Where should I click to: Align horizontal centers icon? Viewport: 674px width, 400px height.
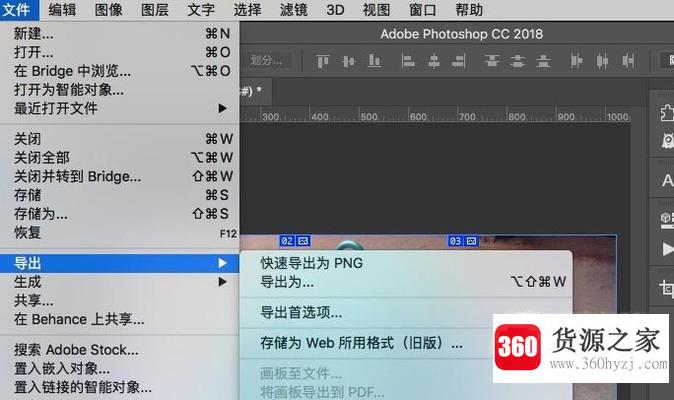coord(434,61)
